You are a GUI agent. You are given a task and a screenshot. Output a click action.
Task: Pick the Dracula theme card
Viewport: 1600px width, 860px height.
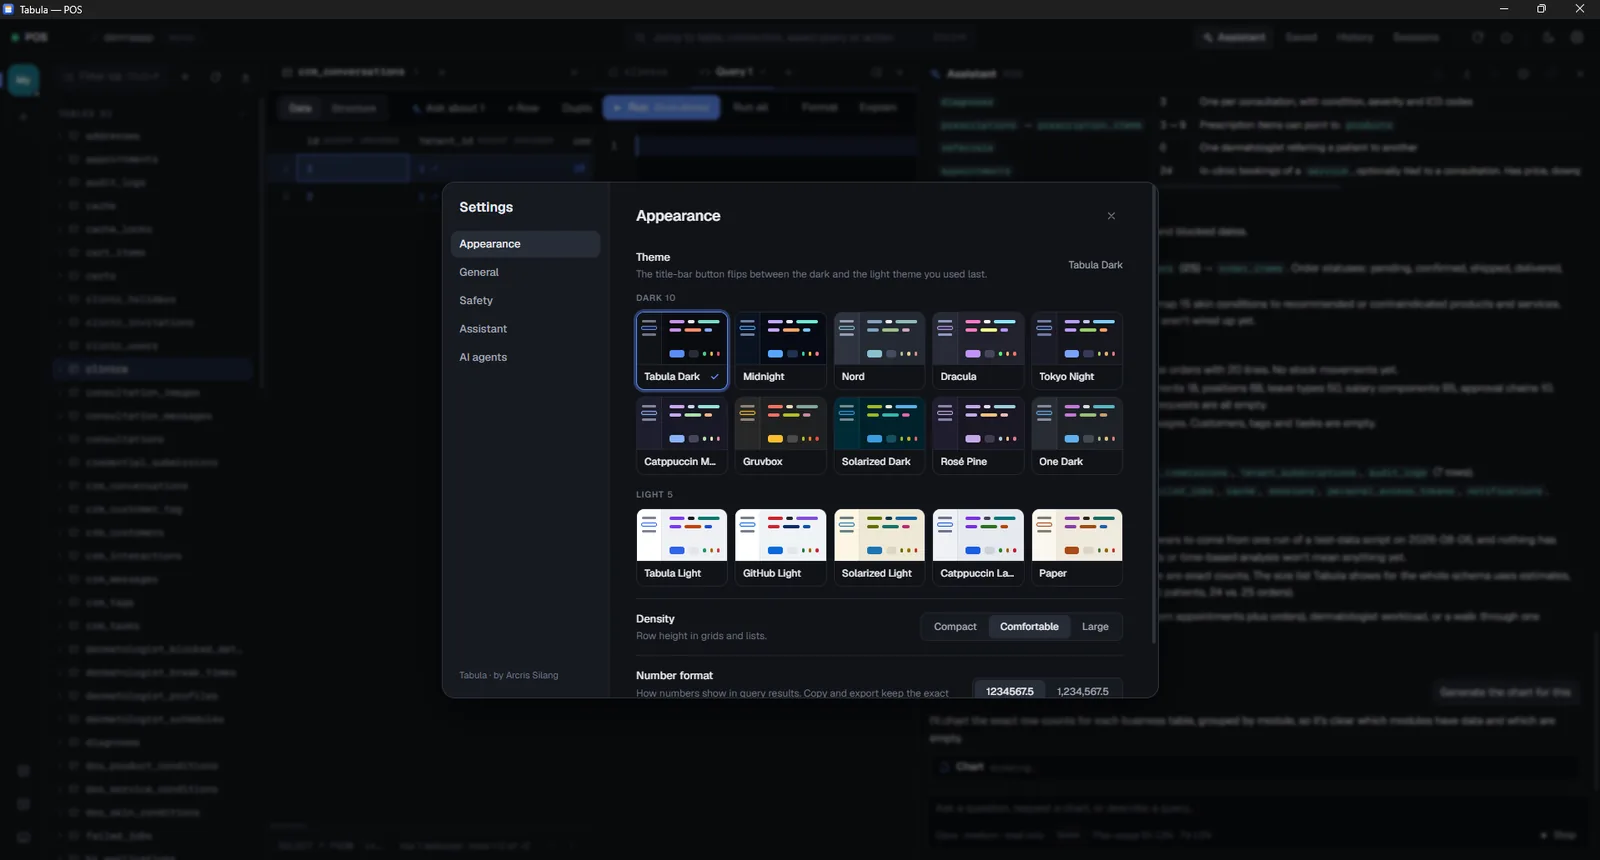978,350
